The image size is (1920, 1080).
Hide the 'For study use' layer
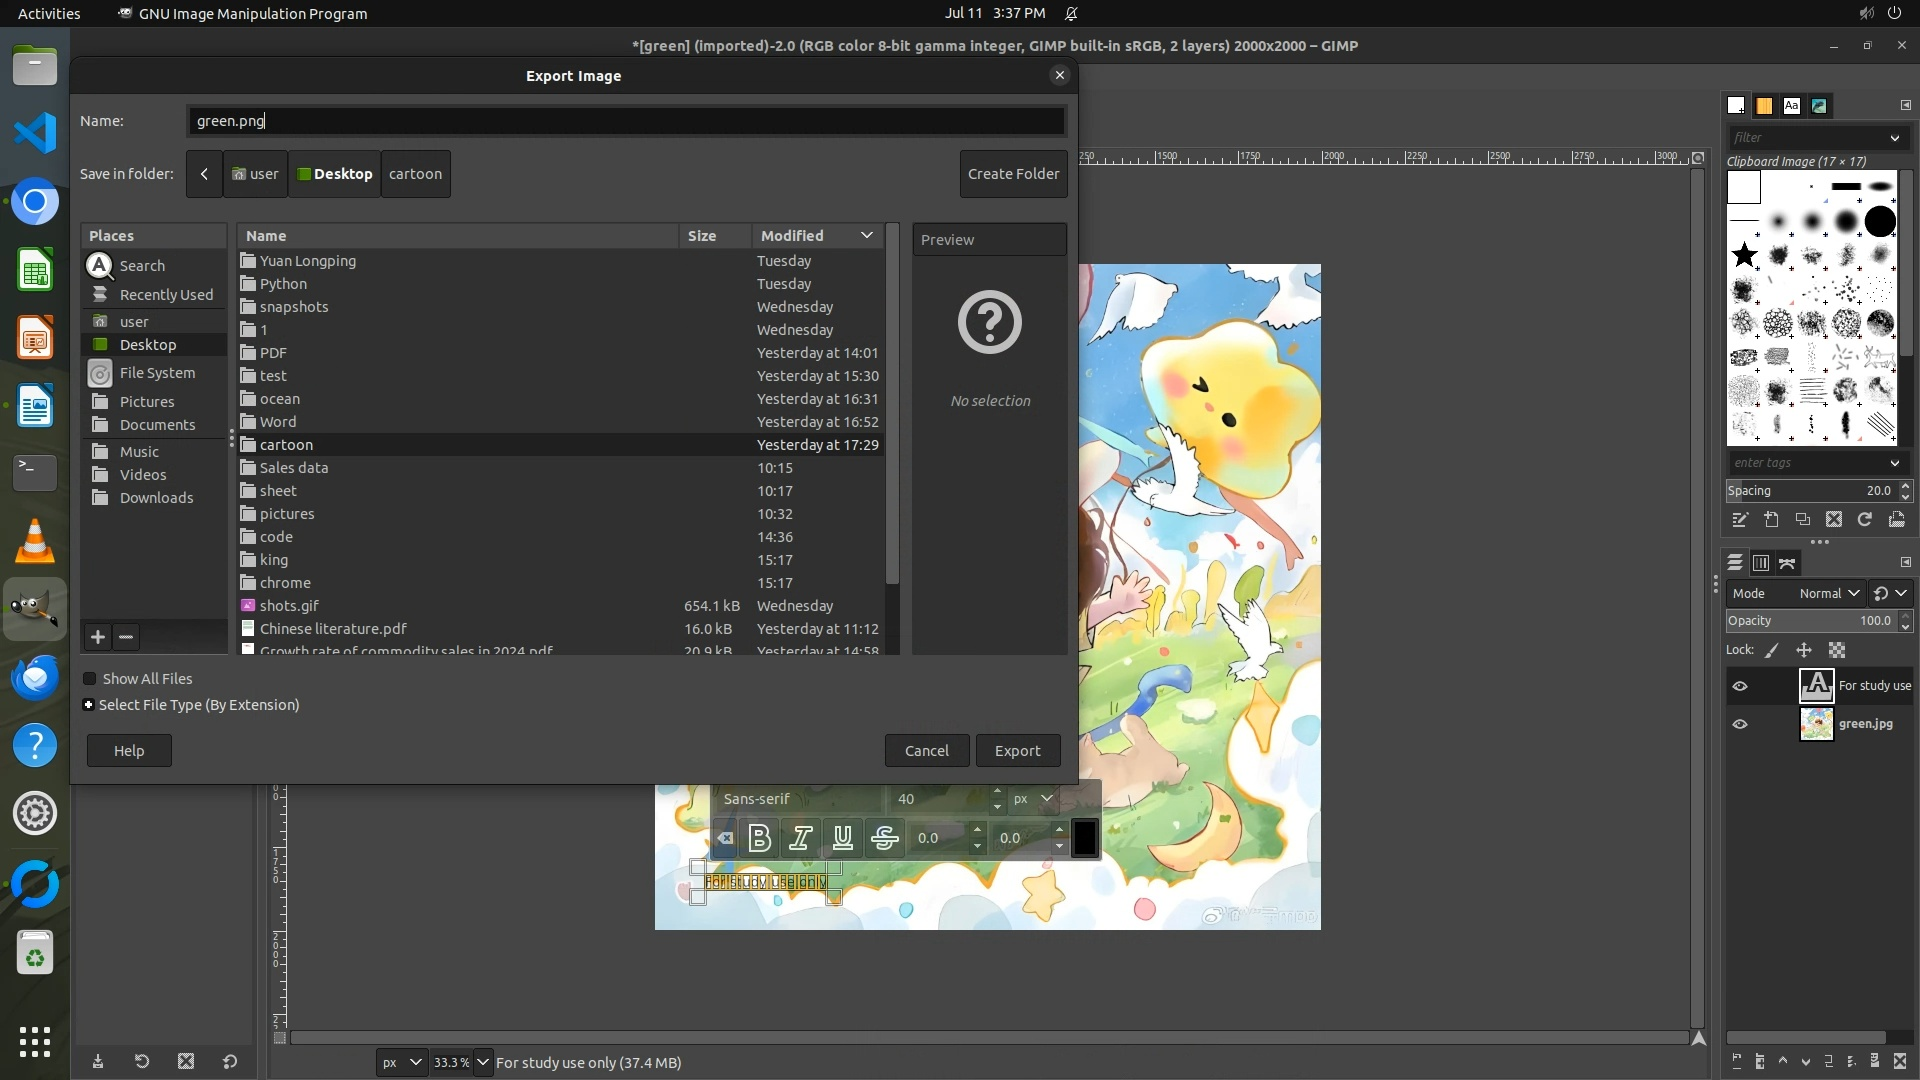pyautogui.click(x=1740, y=686)
